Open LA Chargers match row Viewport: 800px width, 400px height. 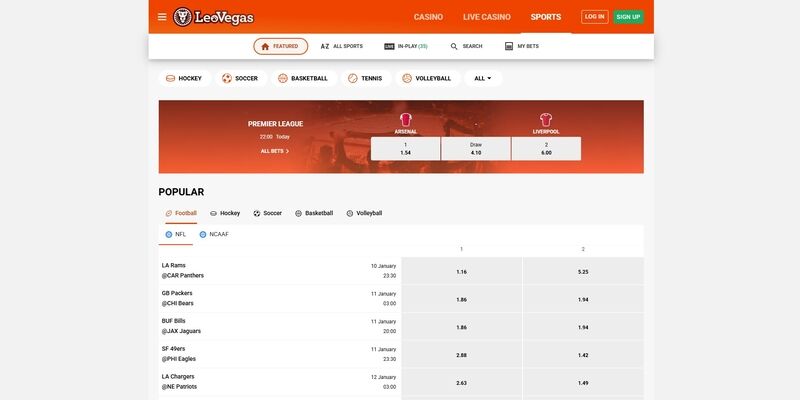[280, 382]
